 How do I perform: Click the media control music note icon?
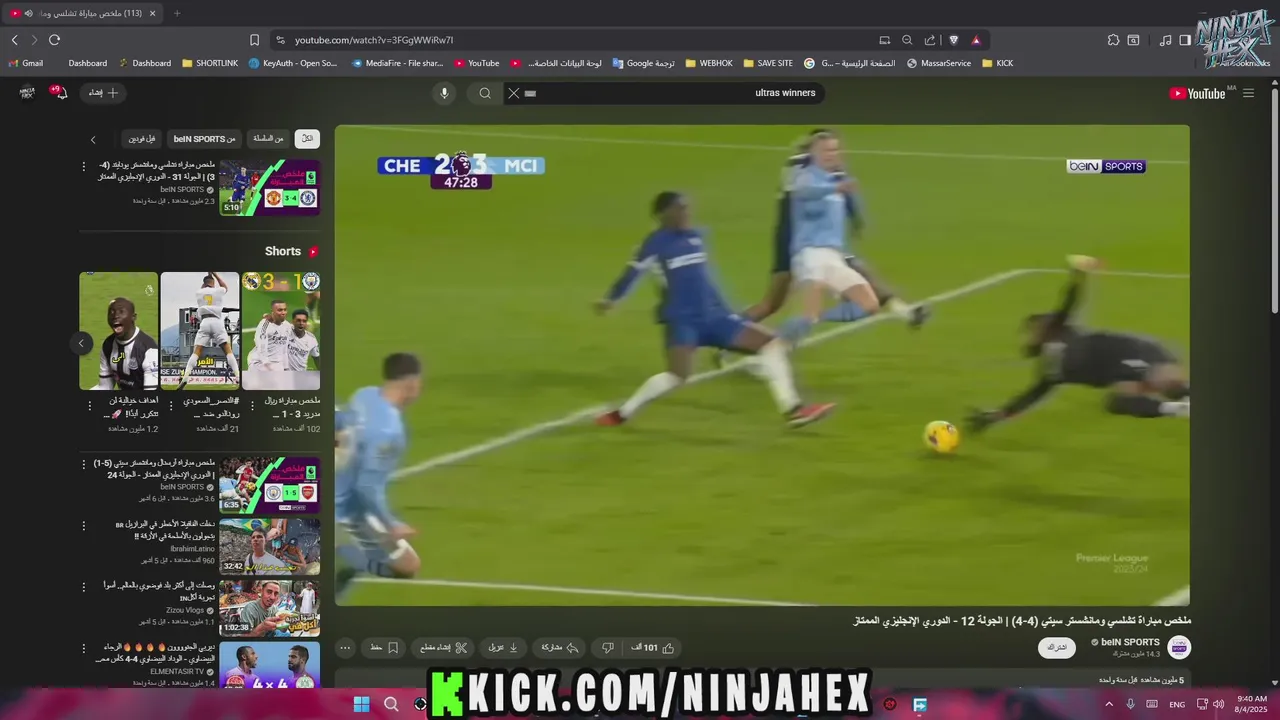point(1165,40)
